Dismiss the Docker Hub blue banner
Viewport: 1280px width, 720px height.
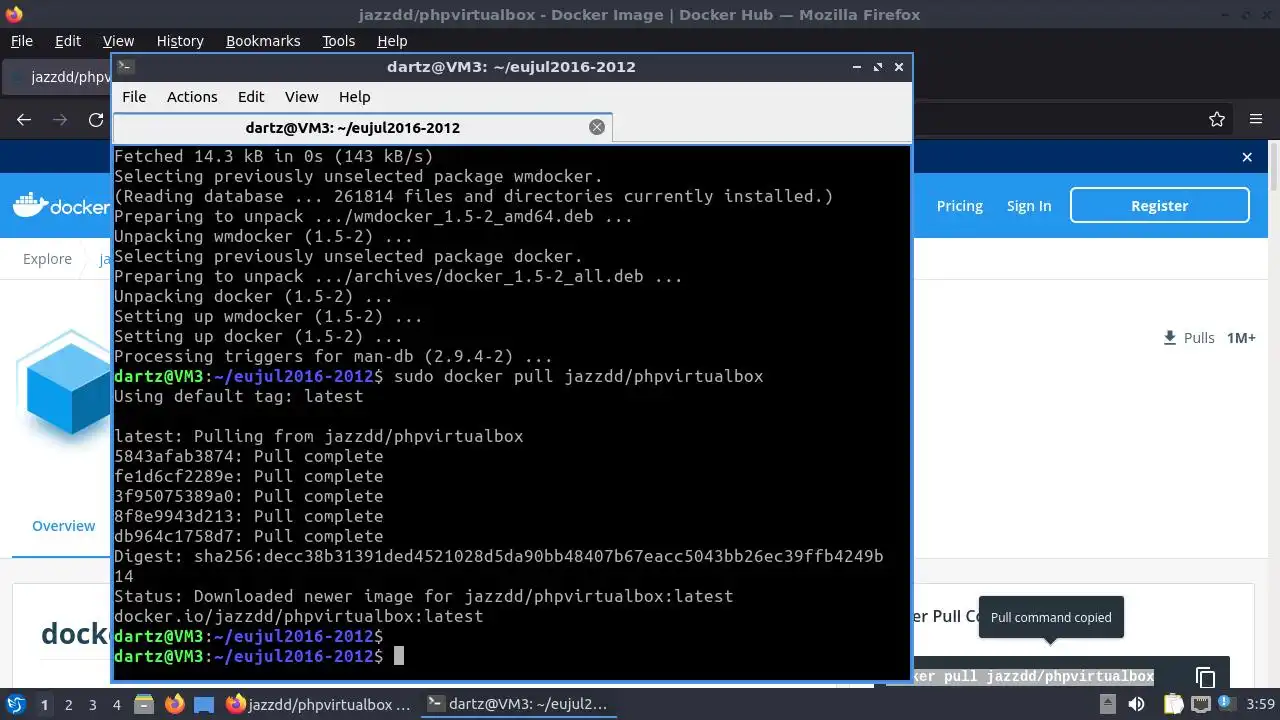pyautogui.click(x=1247, y=157)
